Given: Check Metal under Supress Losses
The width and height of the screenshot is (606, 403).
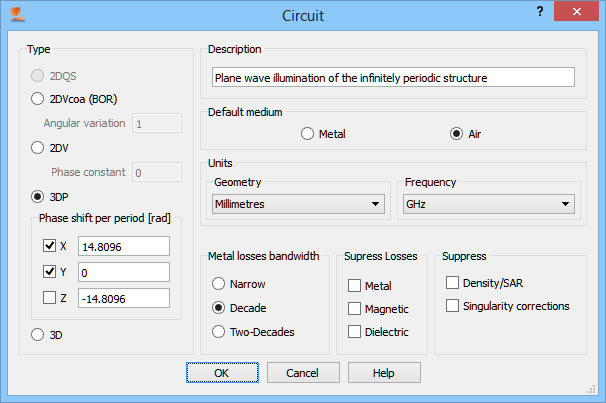Looking at the screenshot, I should [x=355, y=286].
